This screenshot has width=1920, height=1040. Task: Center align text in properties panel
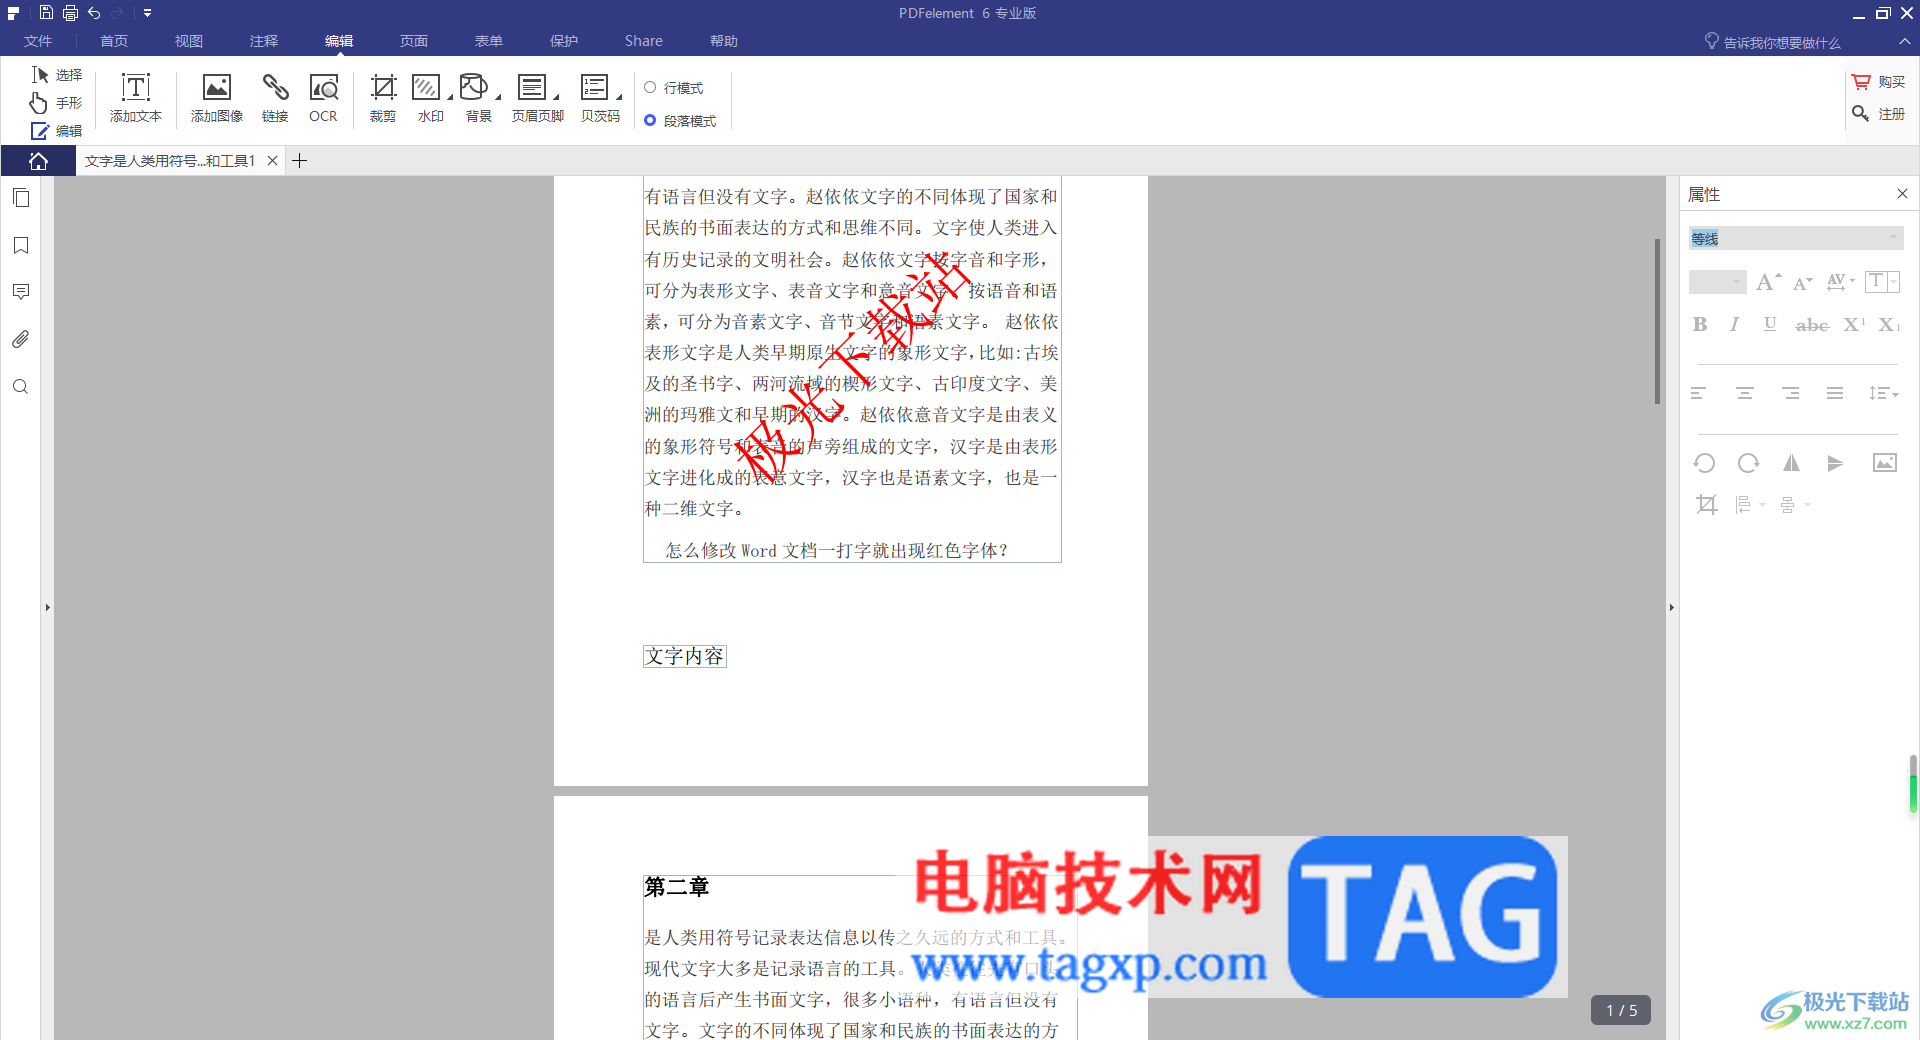tap(1745, 393)
